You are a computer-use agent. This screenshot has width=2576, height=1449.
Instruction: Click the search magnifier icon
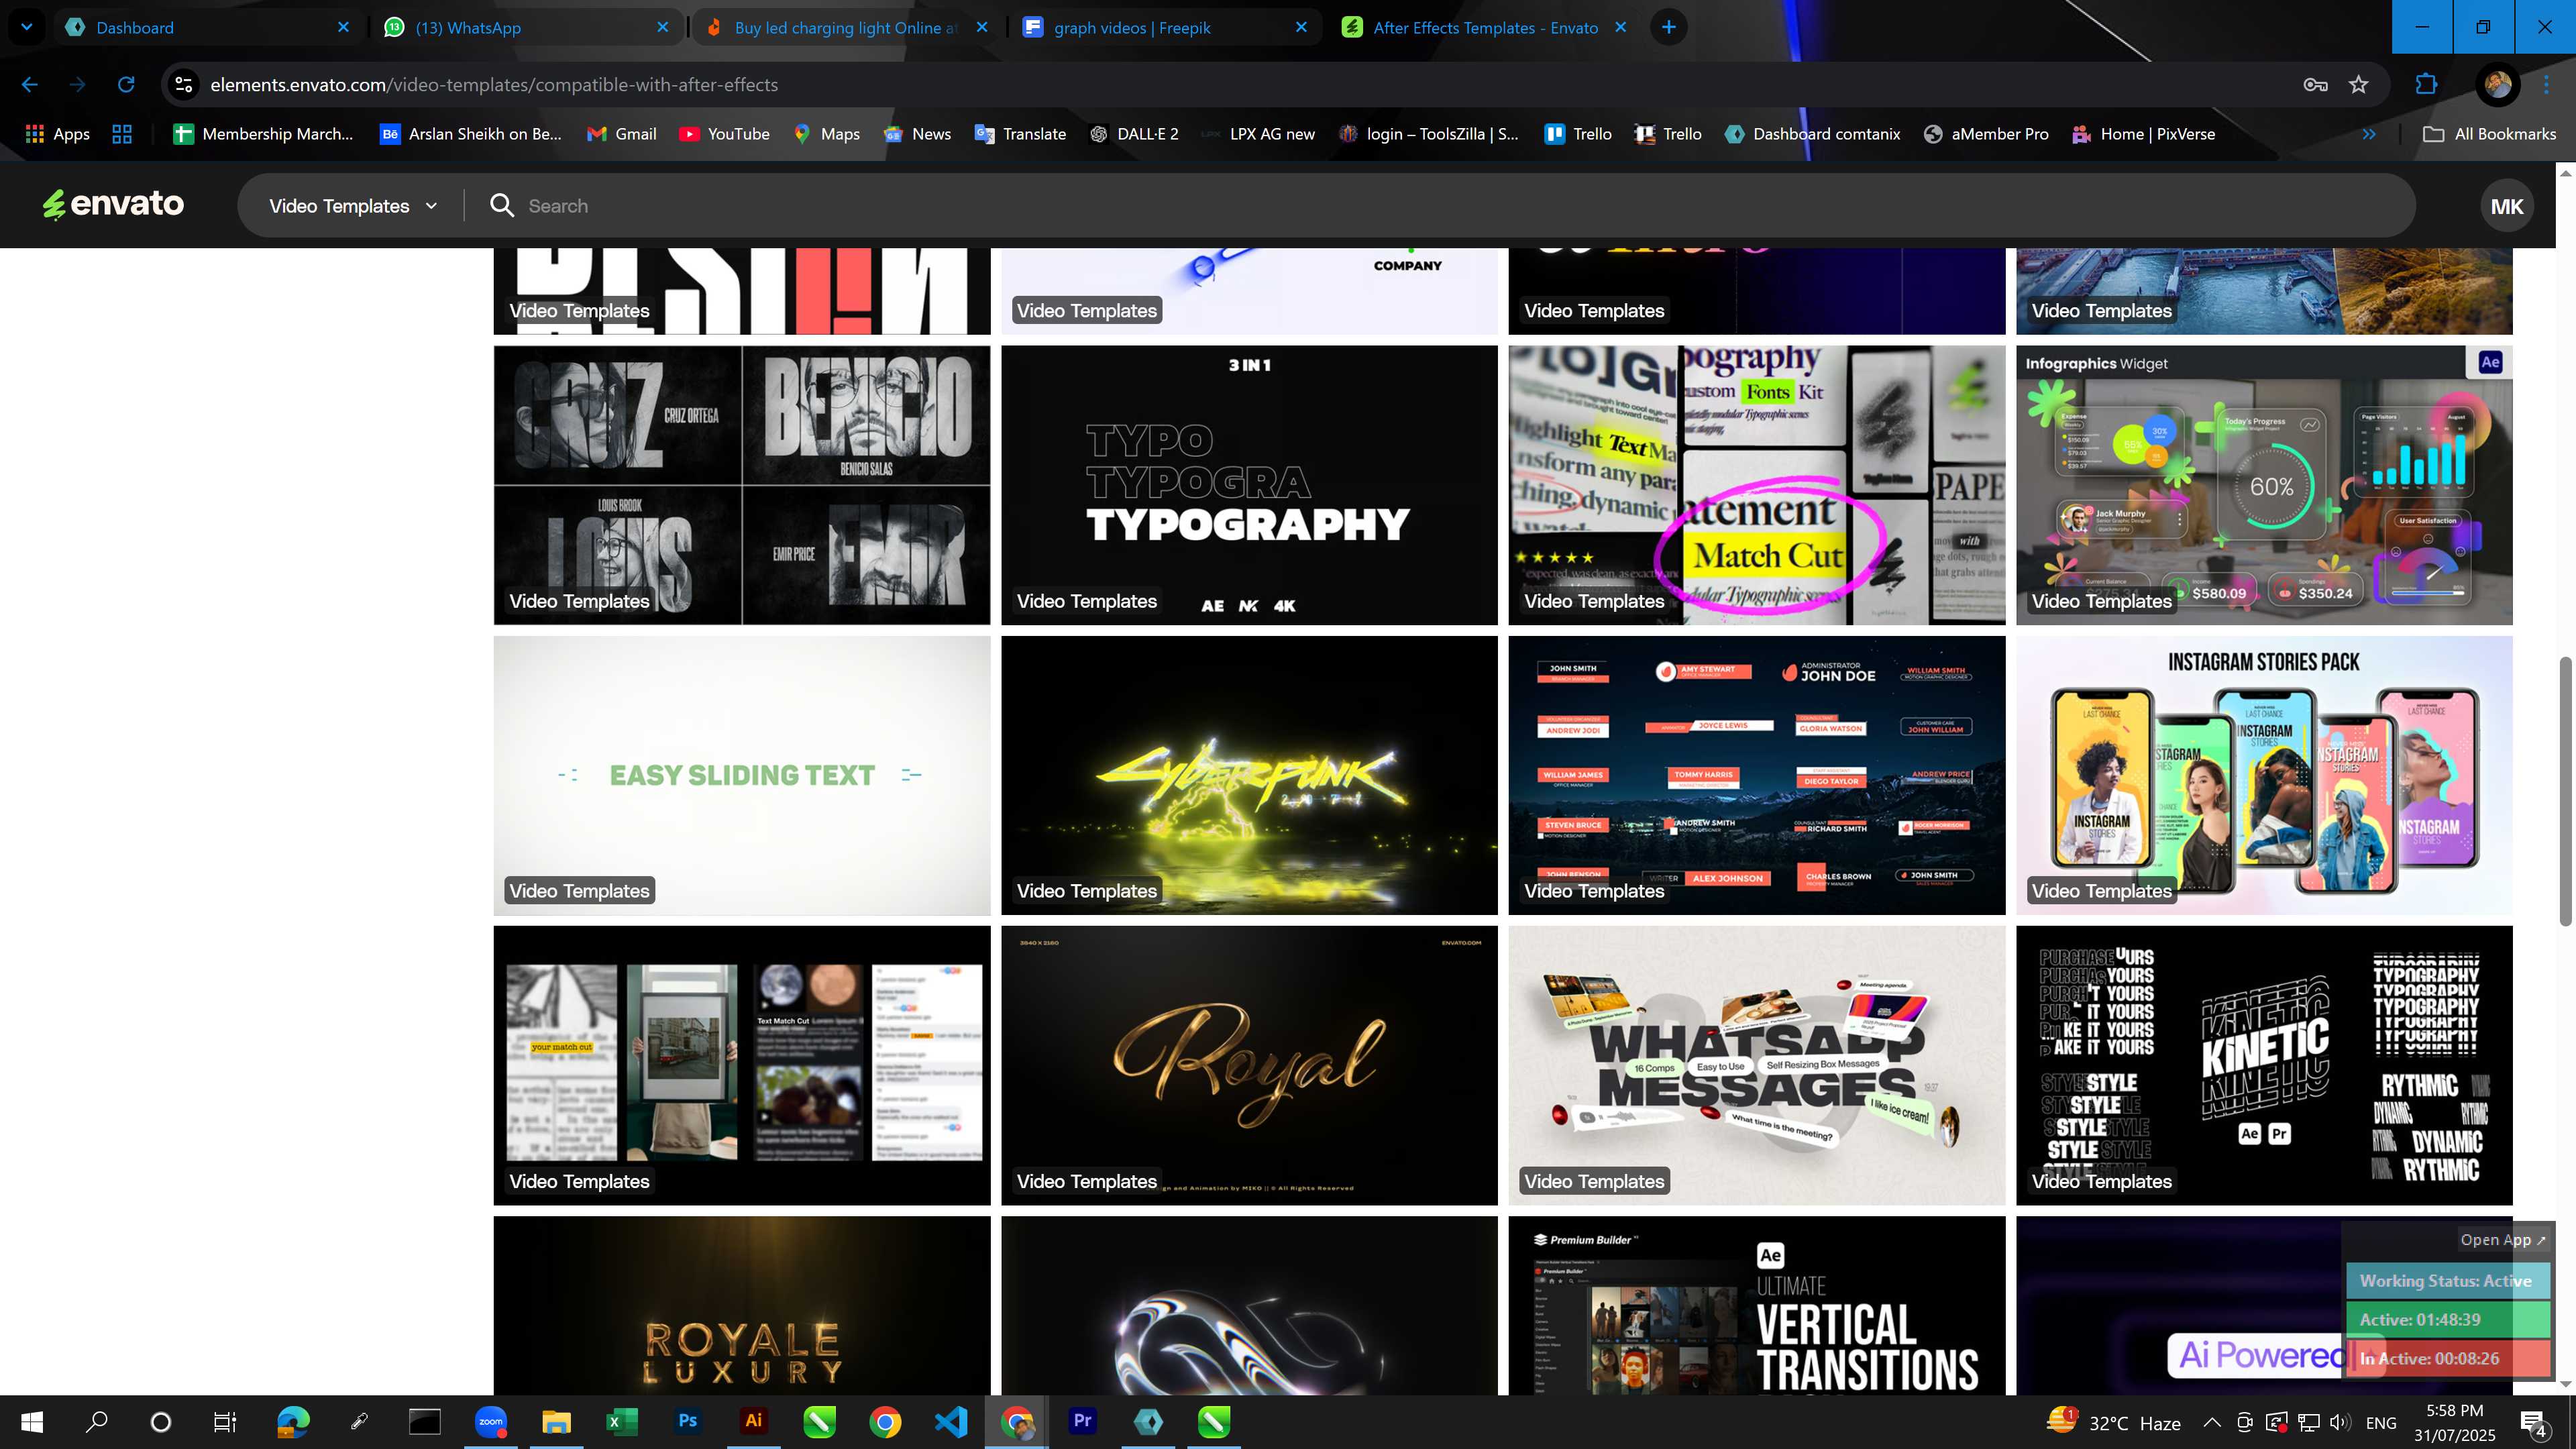coord(502,206)
